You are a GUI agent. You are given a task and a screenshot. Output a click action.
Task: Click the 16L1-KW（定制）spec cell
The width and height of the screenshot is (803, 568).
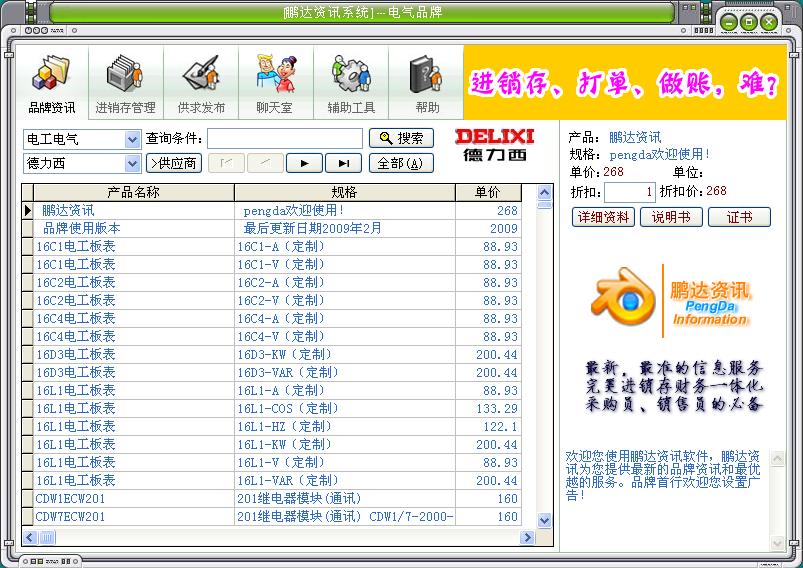coord(345,445)
